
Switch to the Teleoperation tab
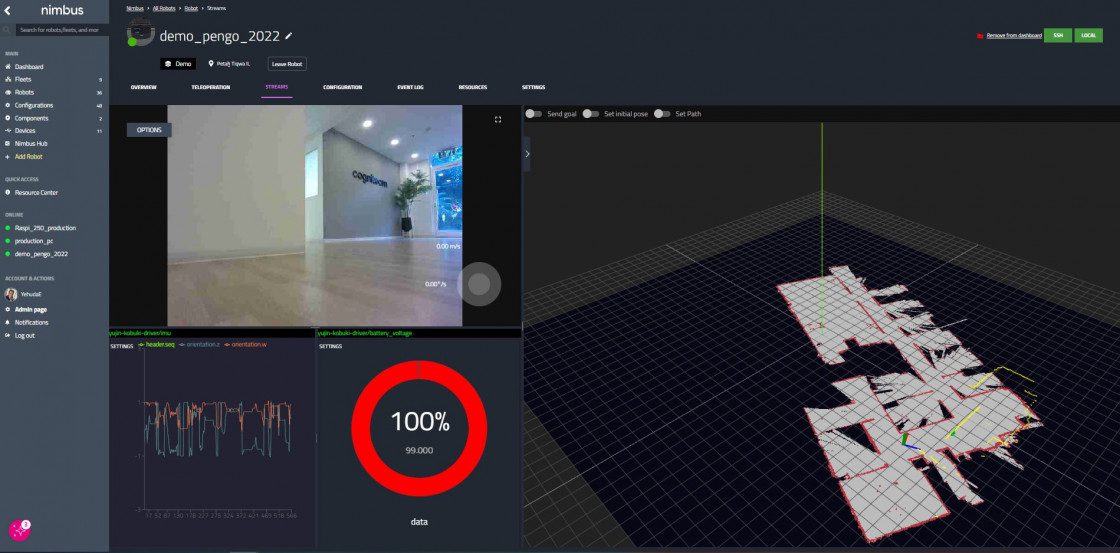tap(210, 88)
